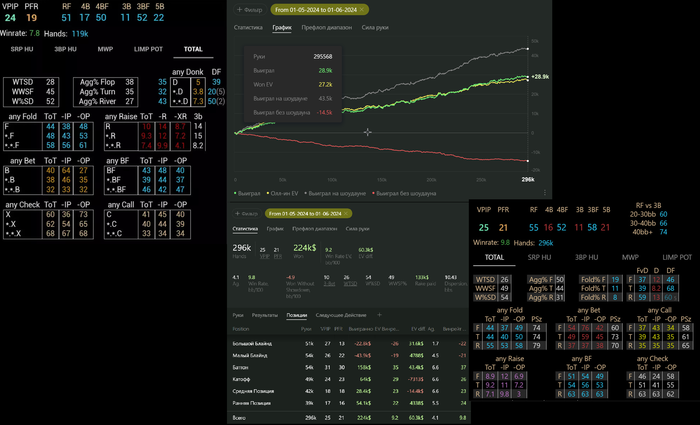Click the Agg% Flop value 38 in left HUD
700x425 pixels.
tap(129, 82)
